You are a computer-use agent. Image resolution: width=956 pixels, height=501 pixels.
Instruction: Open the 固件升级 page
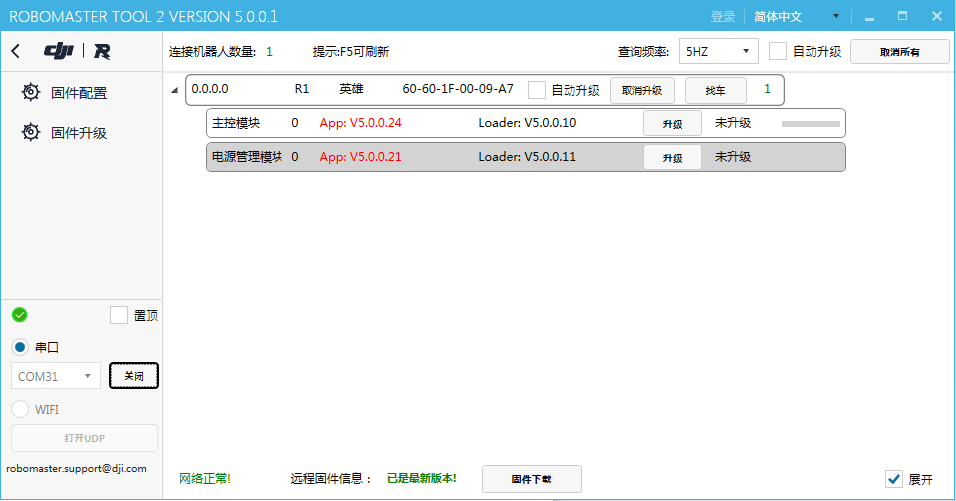(79, 133)
